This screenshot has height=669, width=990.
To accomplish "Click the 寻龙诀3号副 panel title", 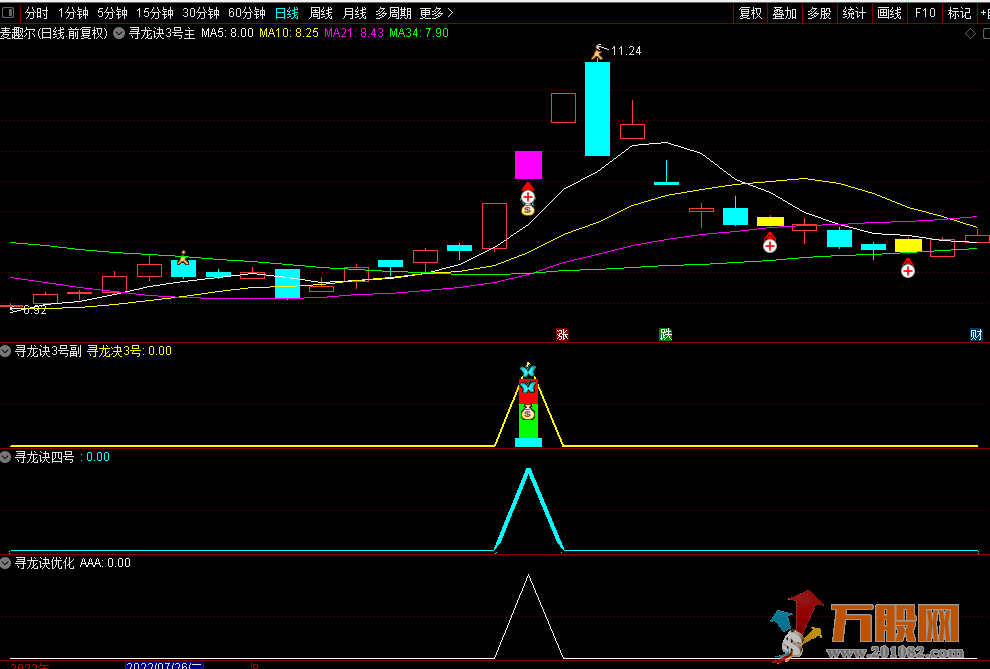I will (48, 351).
